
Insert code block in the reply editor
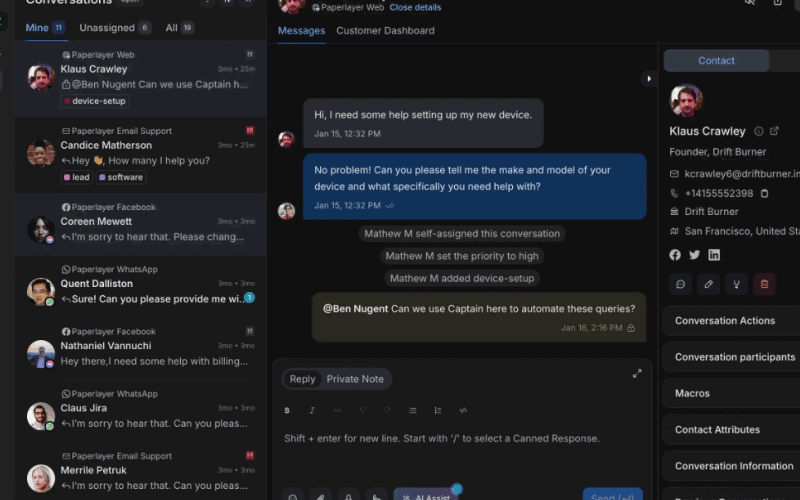click(x=463, y=410)
